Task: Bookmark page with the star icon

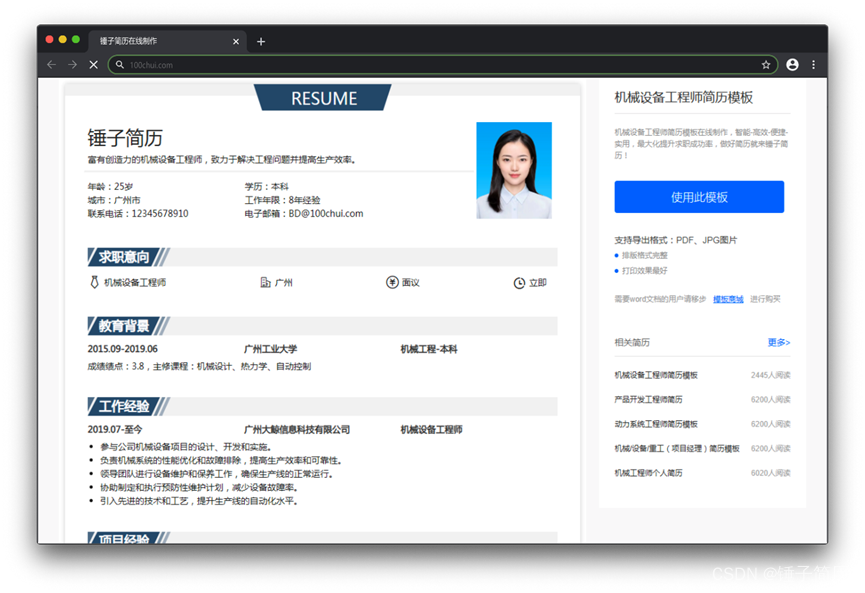Action: (766, 65)
